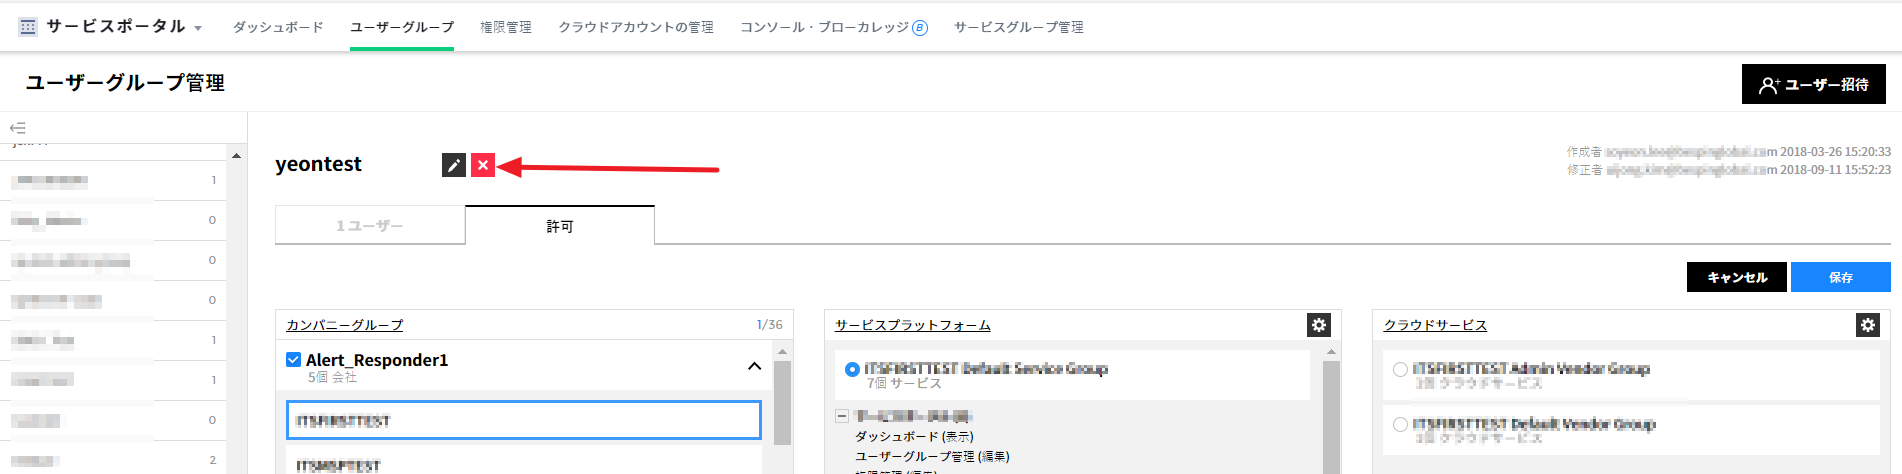Click the pencil edit icon beside yeontest

click(453, 165)
